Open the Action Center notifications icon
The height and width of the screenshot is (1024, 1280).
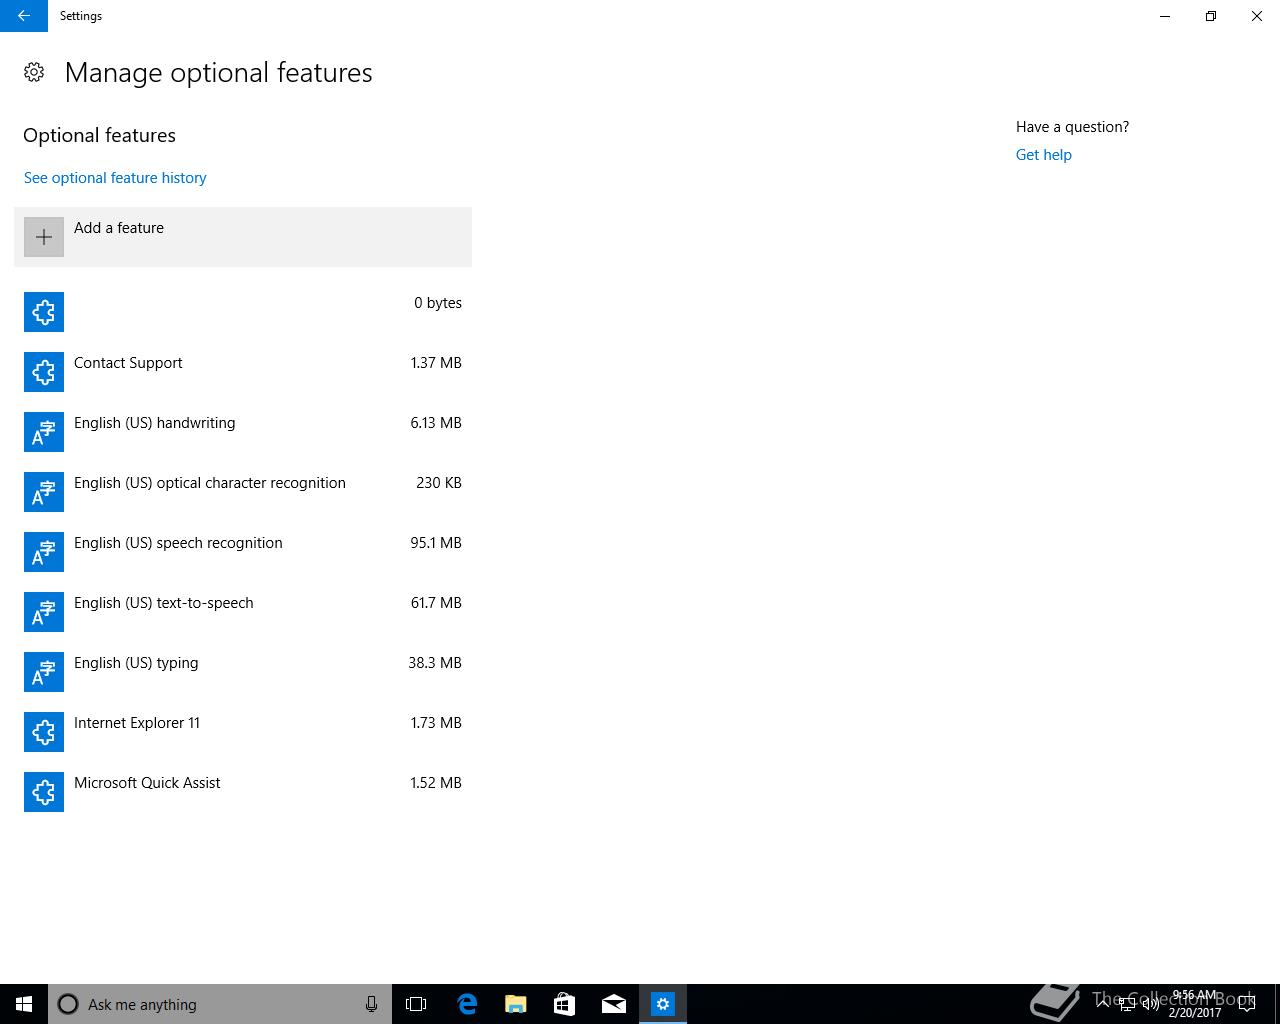pos(1247,1004)
